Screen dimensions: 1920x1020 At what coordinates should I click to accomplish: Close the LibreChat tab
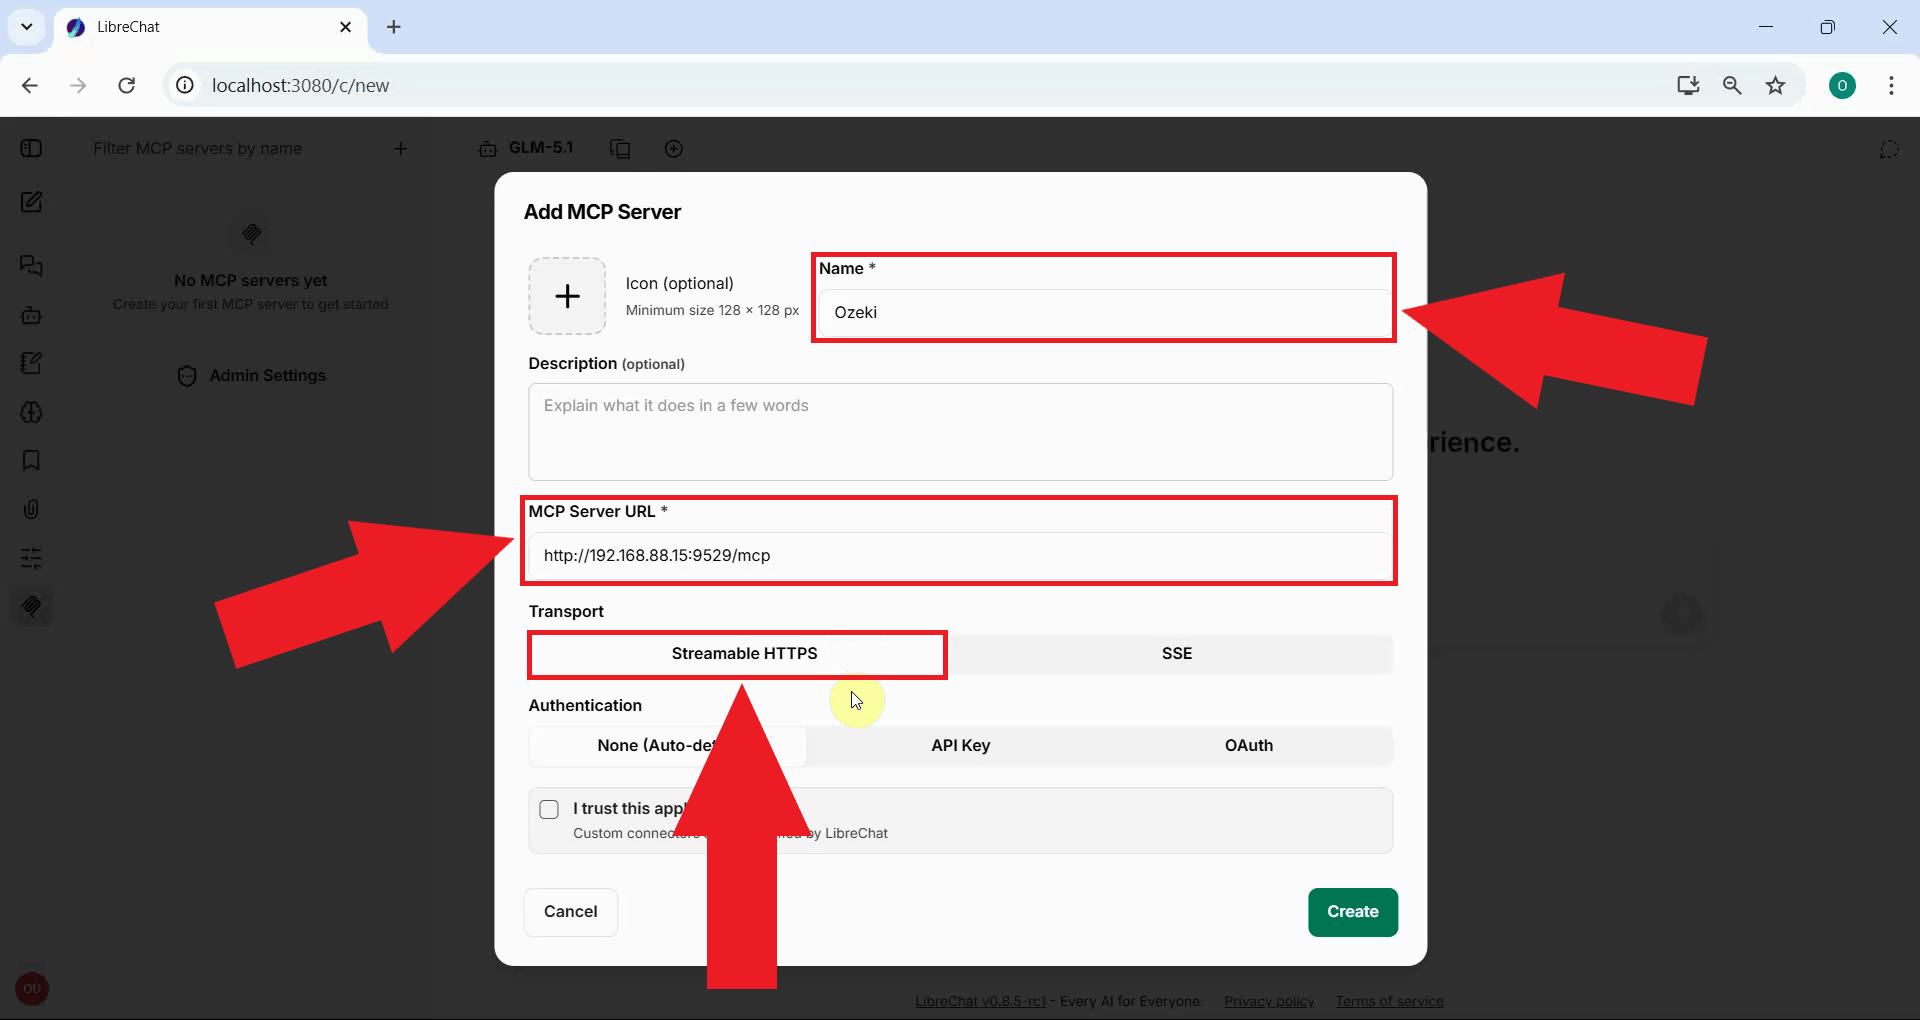pyautogui.click(x=346, y=27)
